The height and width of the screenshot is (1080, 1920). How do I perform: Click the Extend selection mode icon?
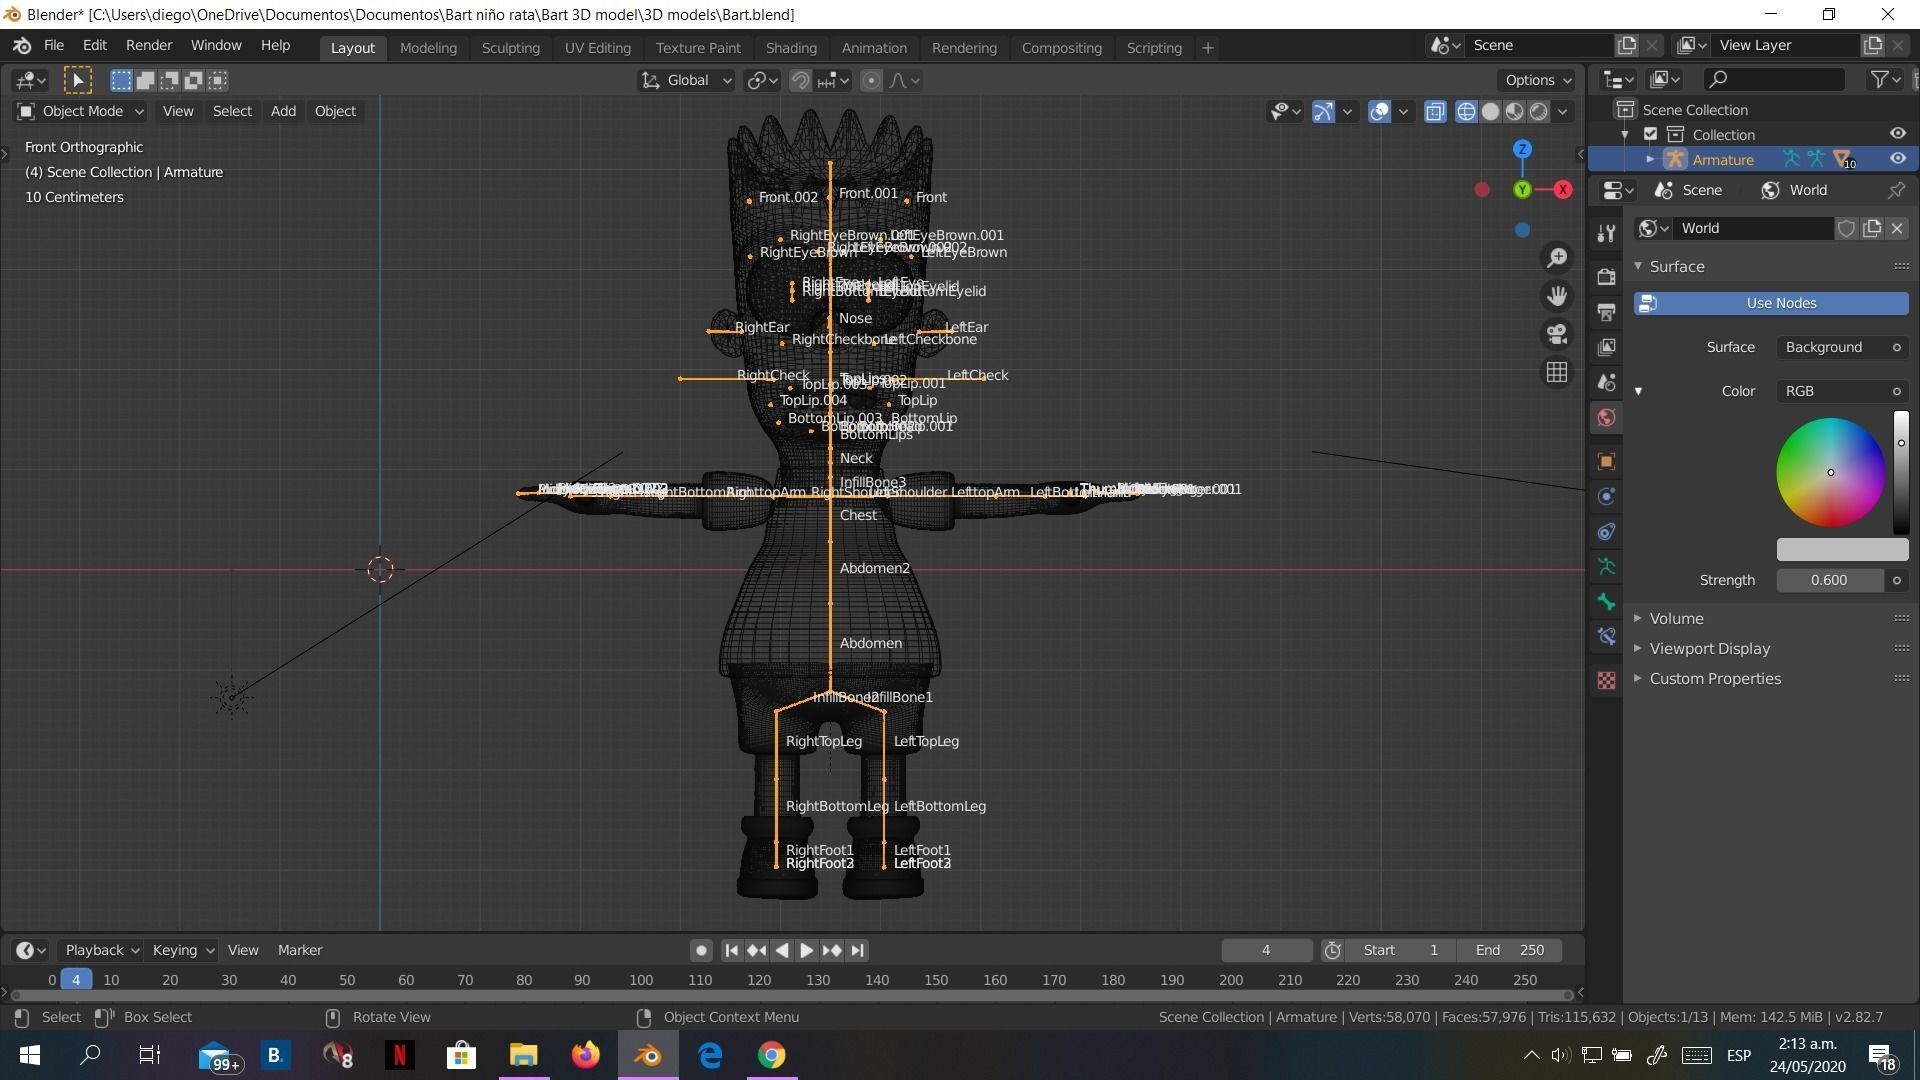tap(146, 80)
